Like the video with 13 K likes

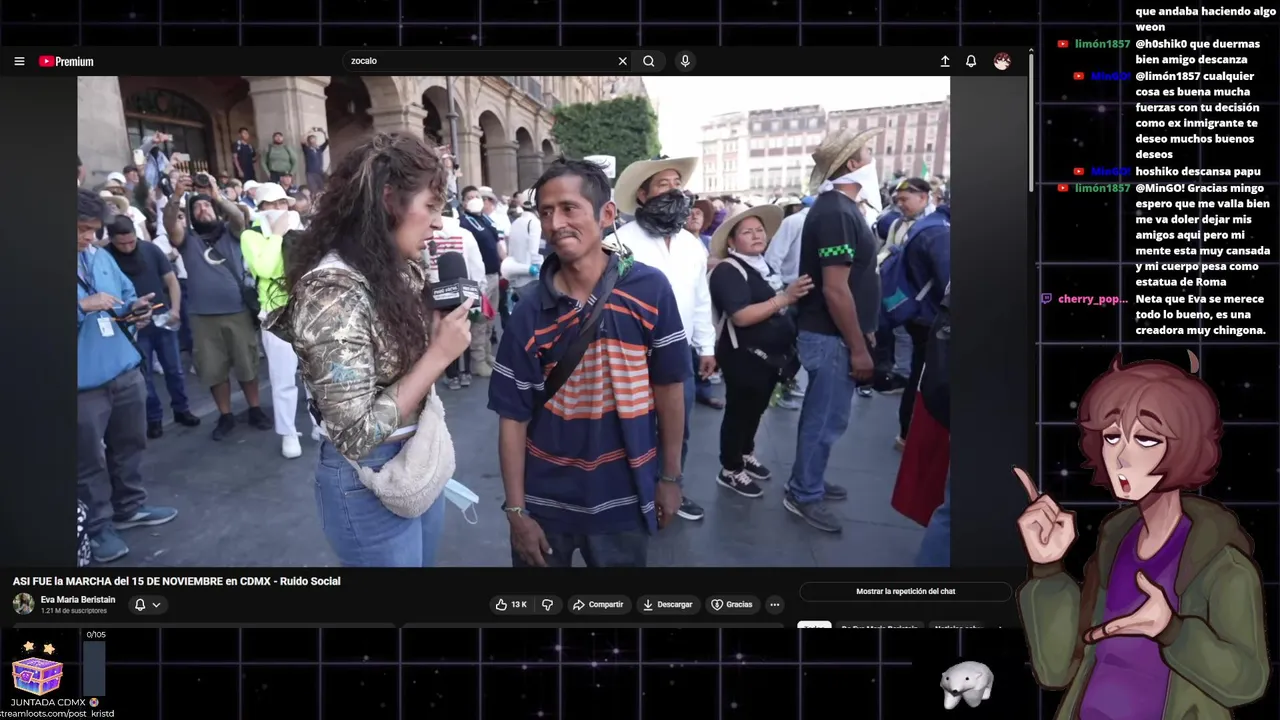click(511, 604)
